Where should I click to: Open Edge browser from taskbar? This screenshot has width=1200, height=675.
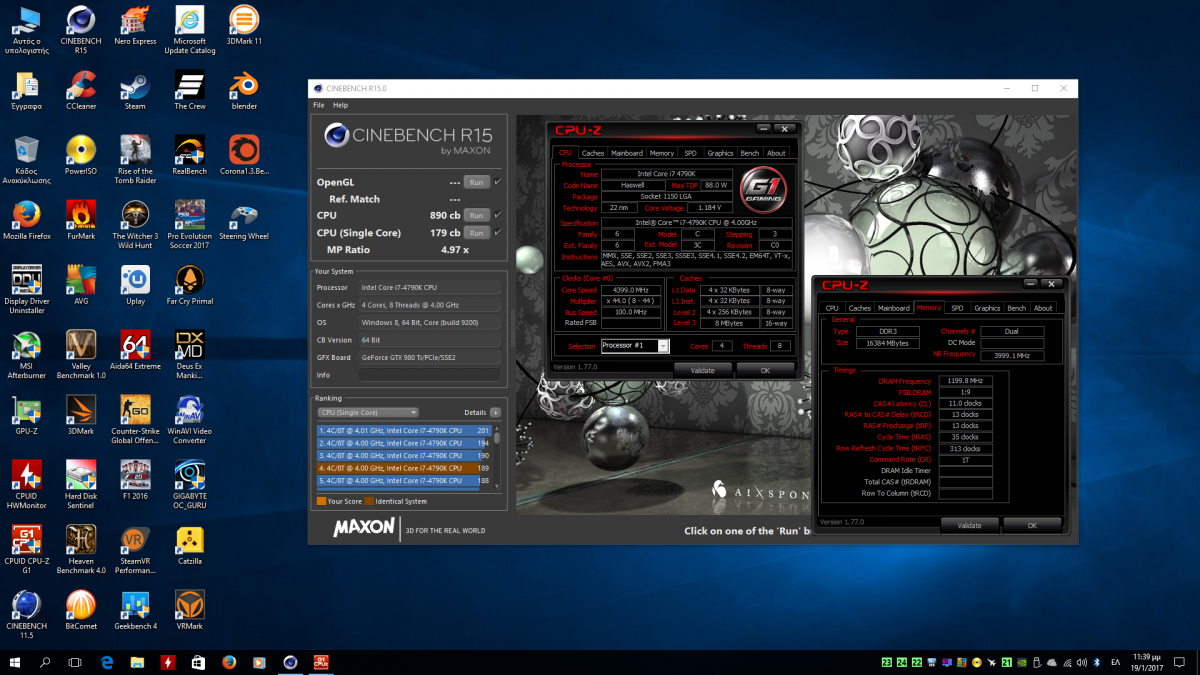[107, 662]
